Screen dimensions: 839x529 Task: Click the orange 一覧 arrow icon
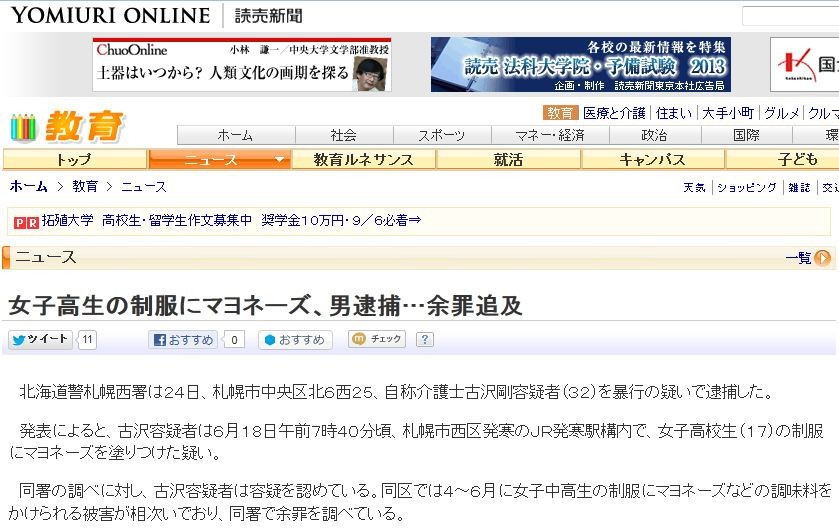(x=822, y=258)
